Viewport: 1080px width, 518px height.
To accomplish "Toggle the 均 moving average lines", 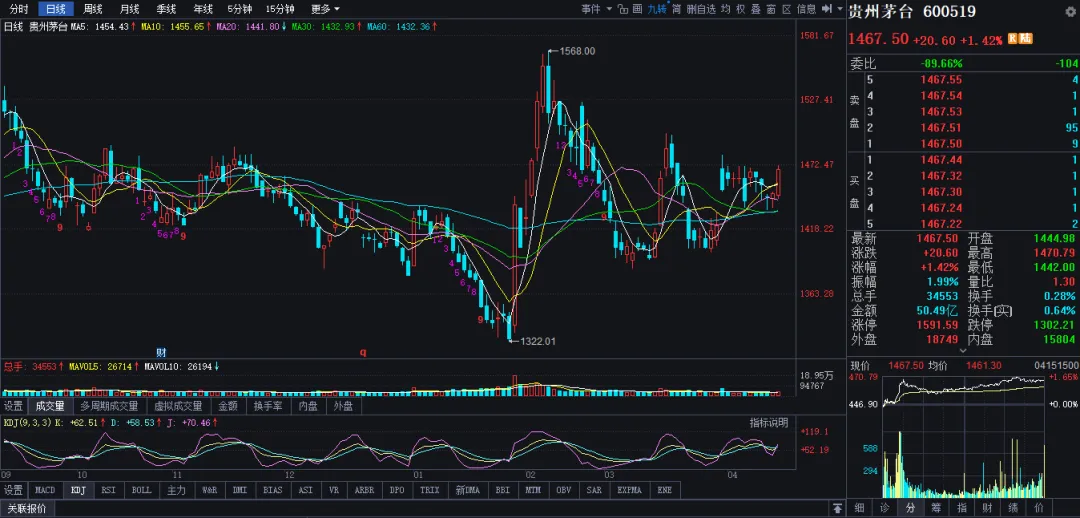I will coord(726,9).
